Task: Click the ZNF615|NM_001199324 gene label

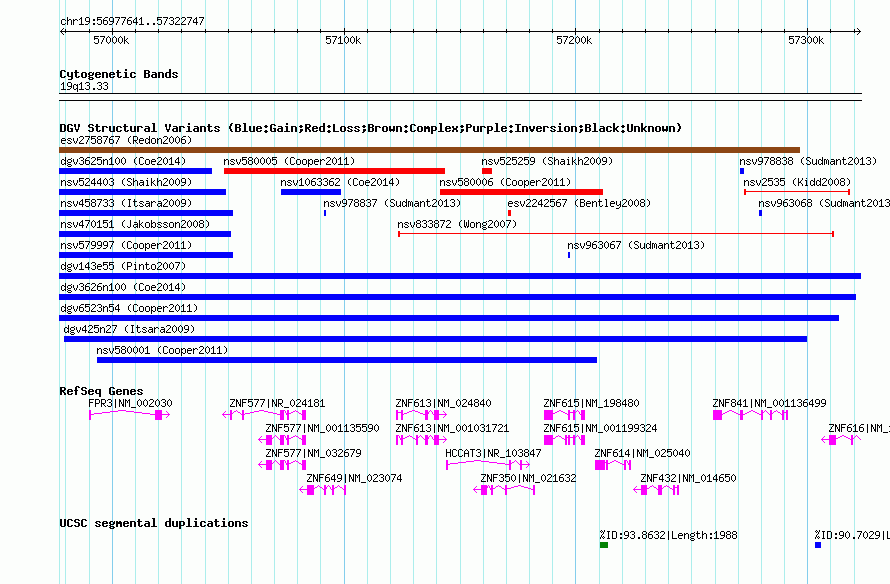Action: [x=601, y=428]
